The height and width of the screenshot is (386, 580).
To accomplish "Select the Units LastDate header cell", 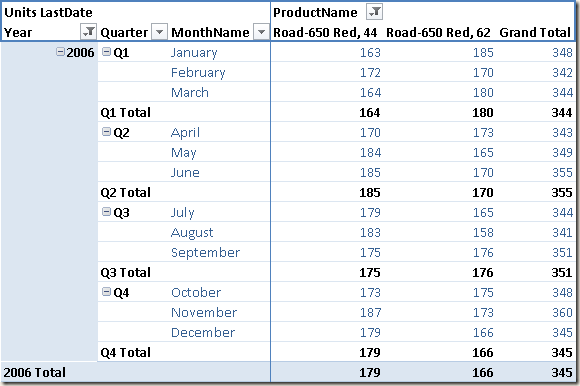I will tap(48, 13).
